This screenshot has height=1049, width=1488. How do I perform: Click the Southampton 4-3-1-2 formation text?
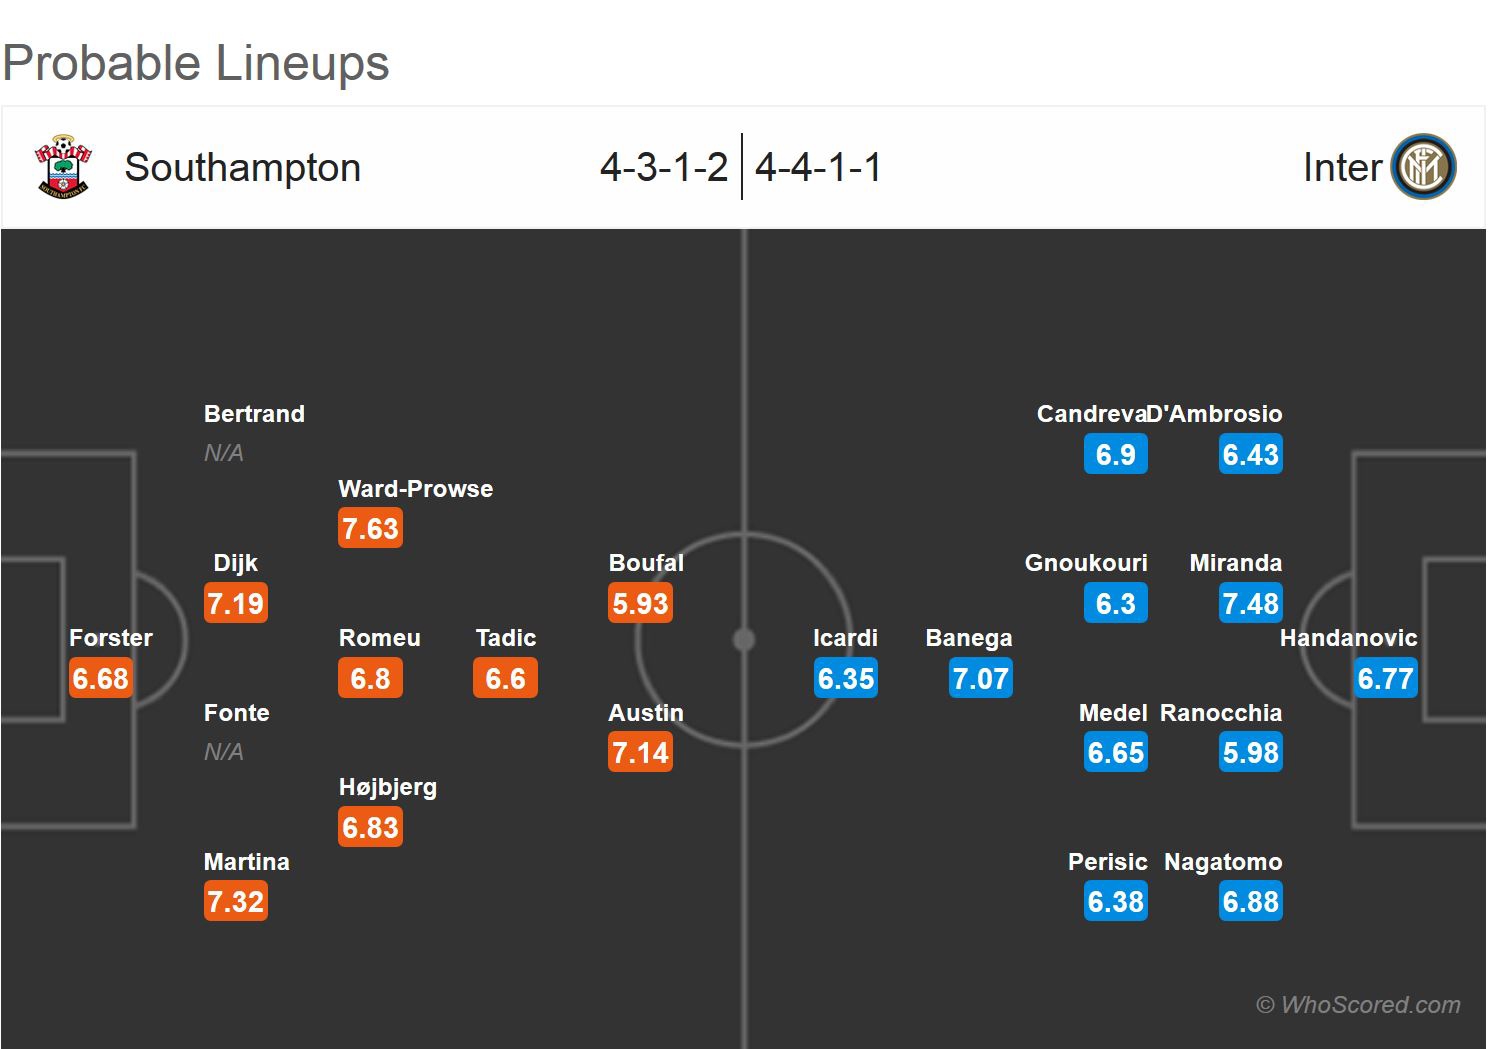click(x=664, y=167)
